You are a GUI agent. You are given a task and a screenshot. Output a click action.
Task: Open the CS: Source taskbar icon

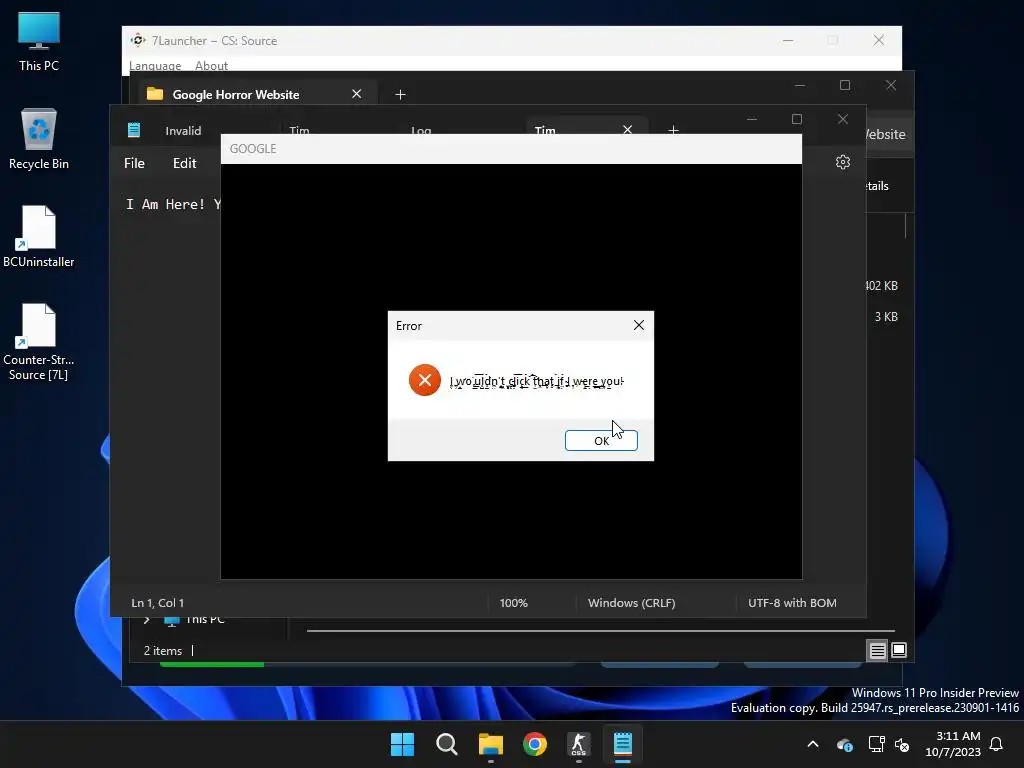coord(579,744)
